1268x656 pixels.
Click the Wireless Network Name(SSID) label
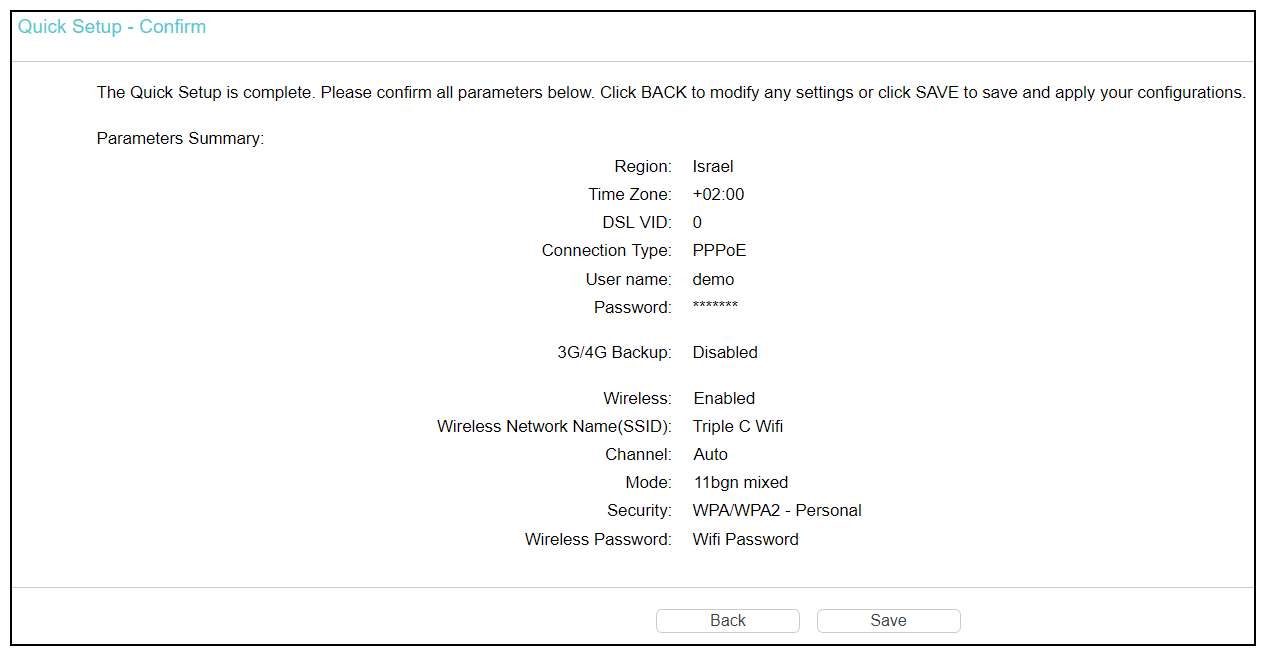(554, 427)
